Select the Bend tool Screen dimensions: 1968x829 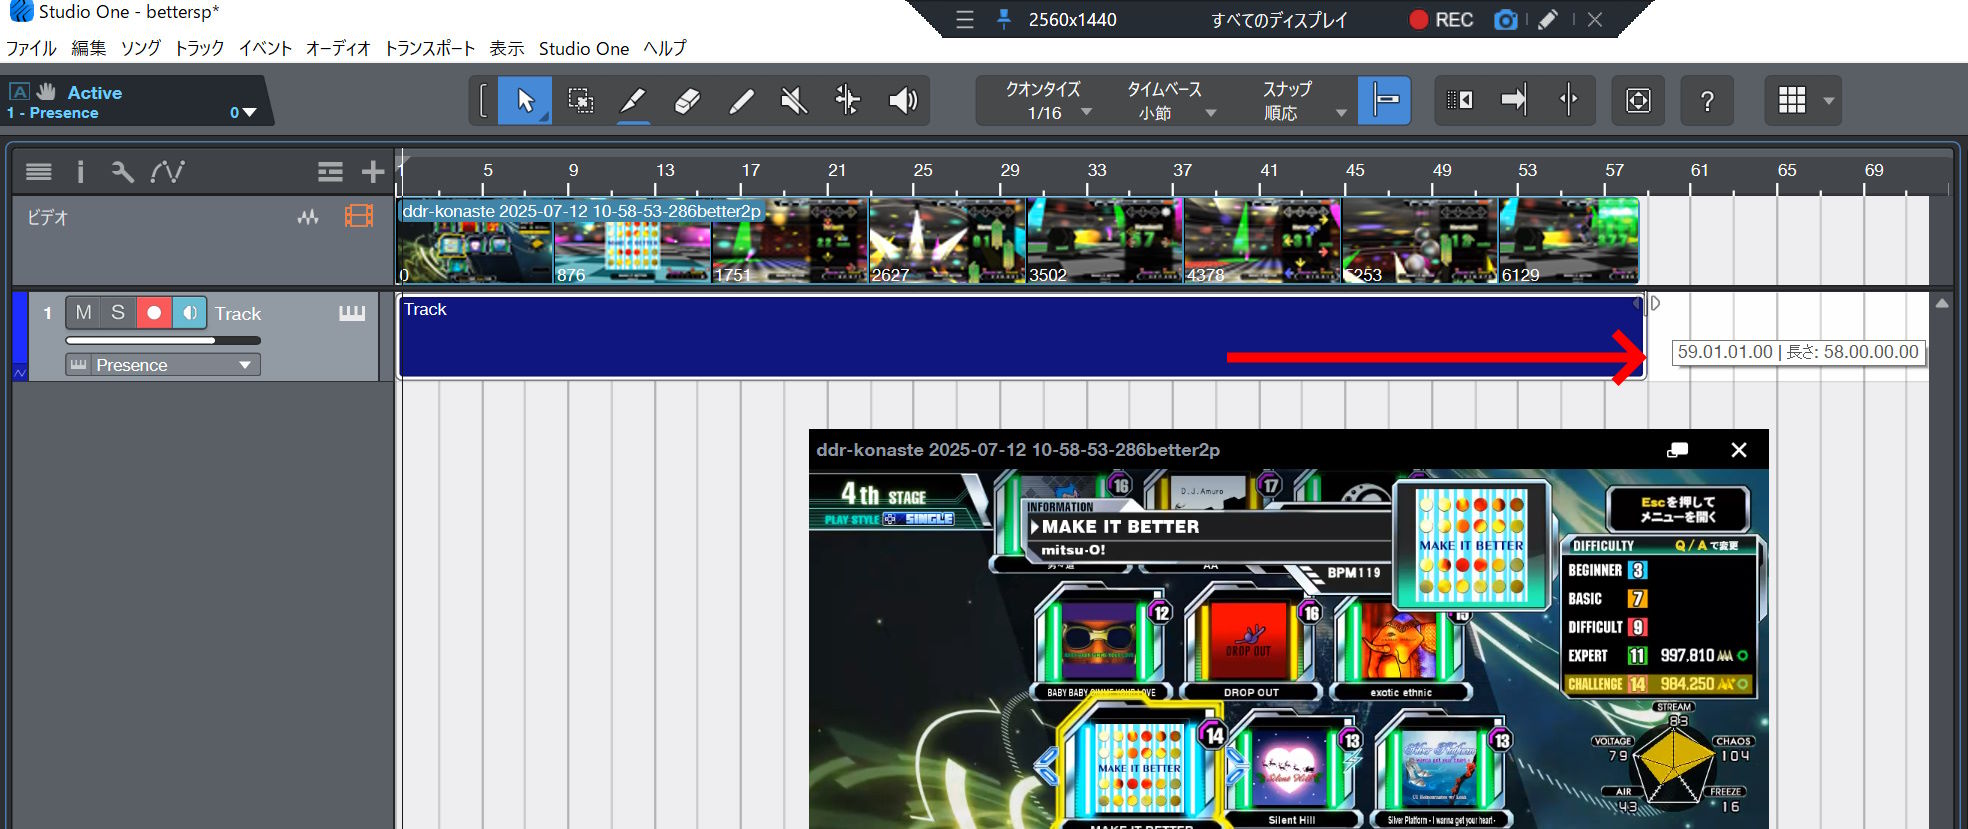tap(848, 100)
